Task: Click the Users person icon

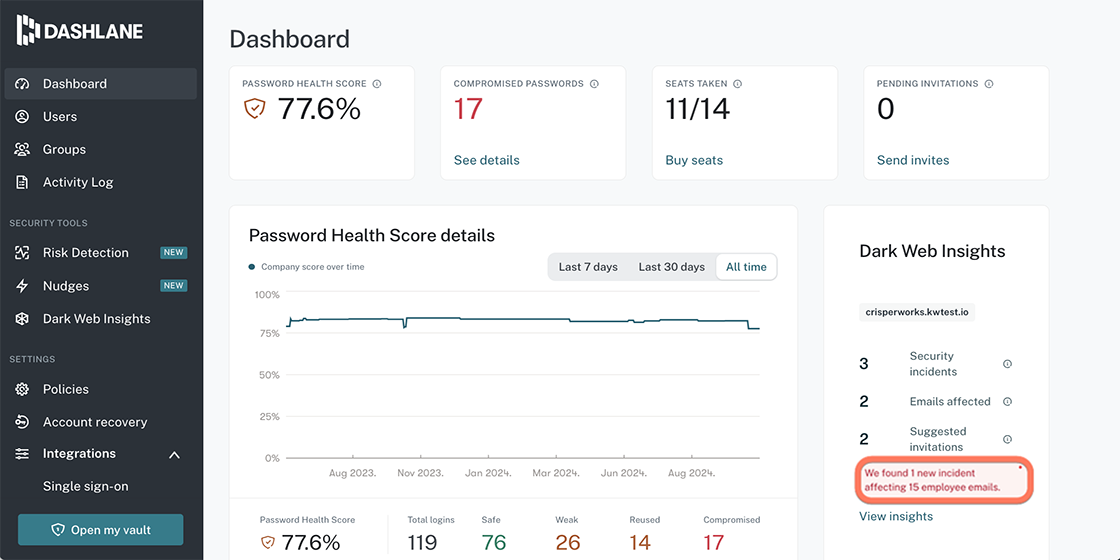Action: (22, 116)
